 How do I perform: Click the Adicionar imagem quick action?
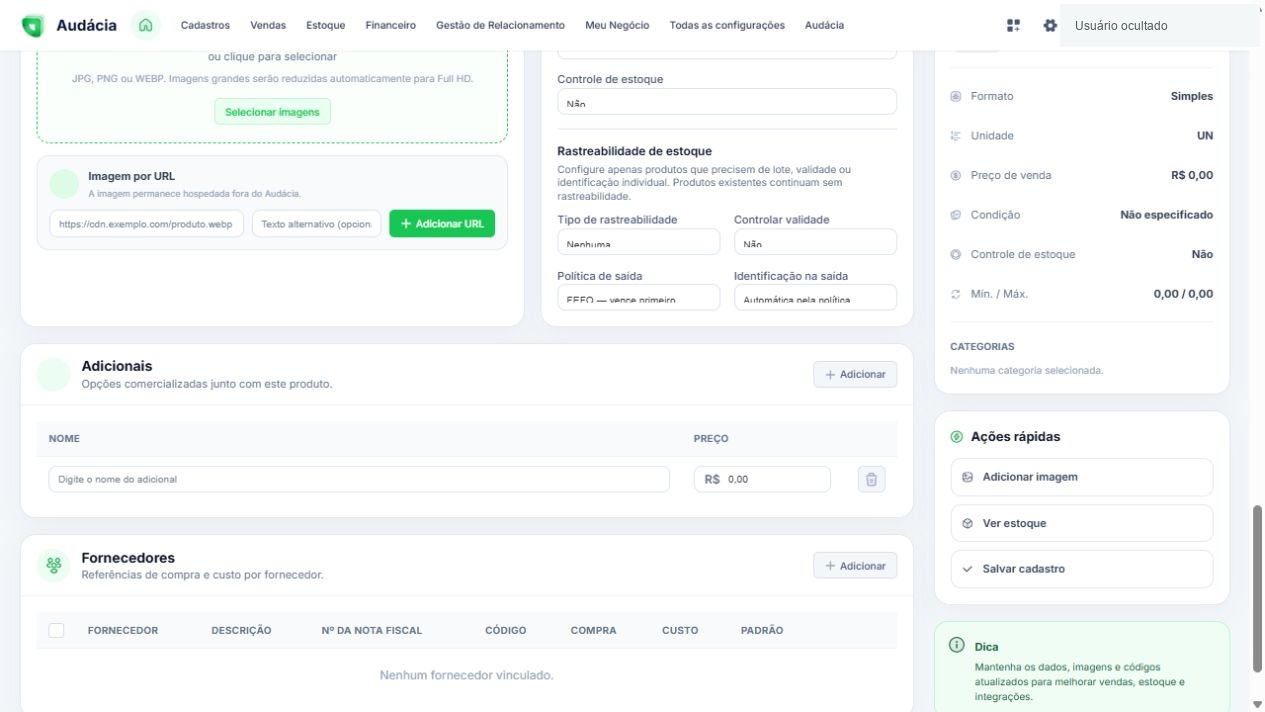tap(1082, 477)
